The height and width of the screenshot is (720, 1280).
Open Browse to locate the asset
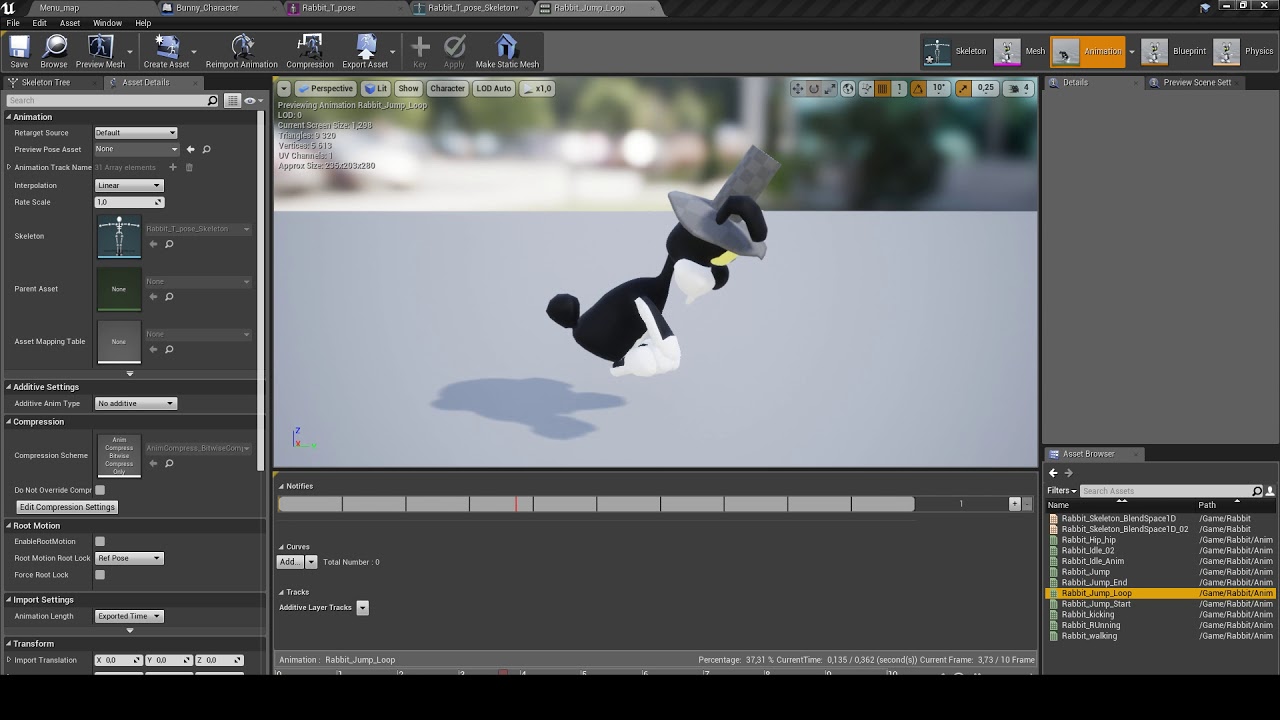(x=54, y=52)
